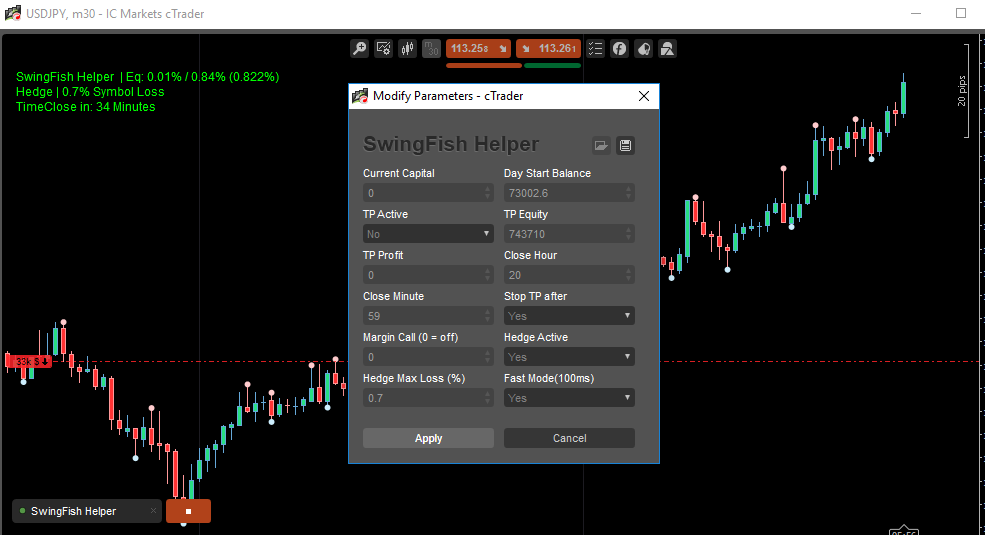Click the load parameters folder icon
Image resolution: width=985 pixels, height=535 pixels.
point(601,145)
